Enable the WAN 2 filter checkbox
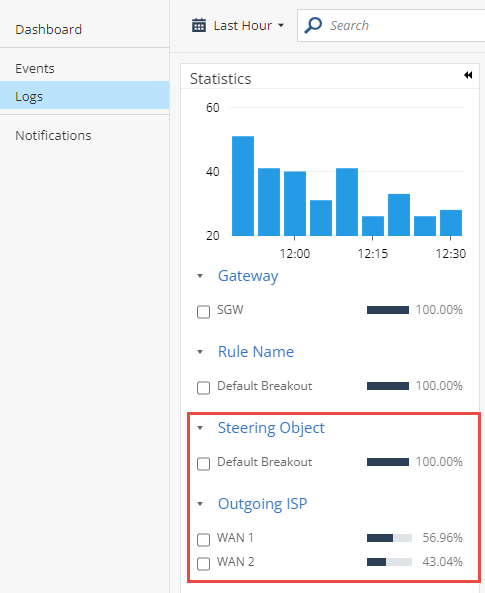485x593 pixels. coord(204,564)
